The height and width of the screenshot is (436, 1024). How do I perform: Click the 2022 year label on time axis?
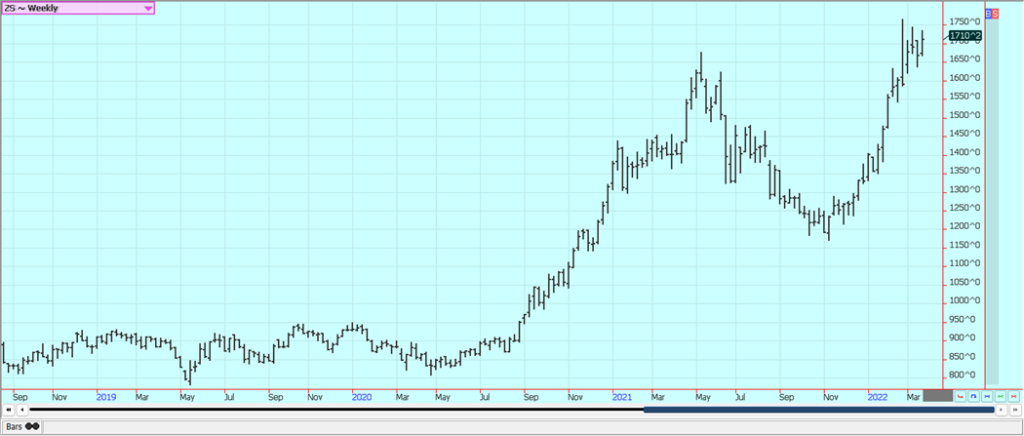(877, 396)
